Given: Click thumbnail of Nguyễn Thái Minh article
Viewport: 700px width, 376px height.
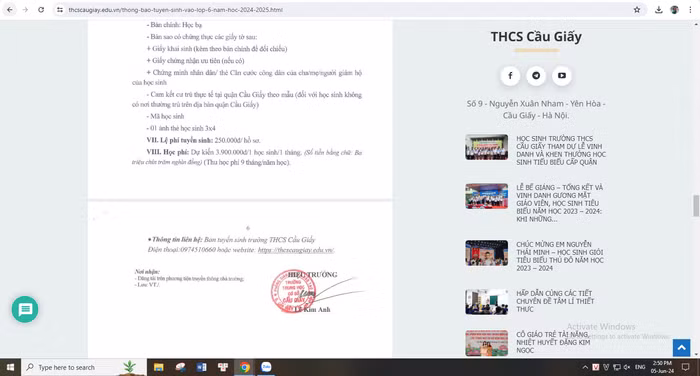Looking at the screenshot, I should tap(486, 253).
